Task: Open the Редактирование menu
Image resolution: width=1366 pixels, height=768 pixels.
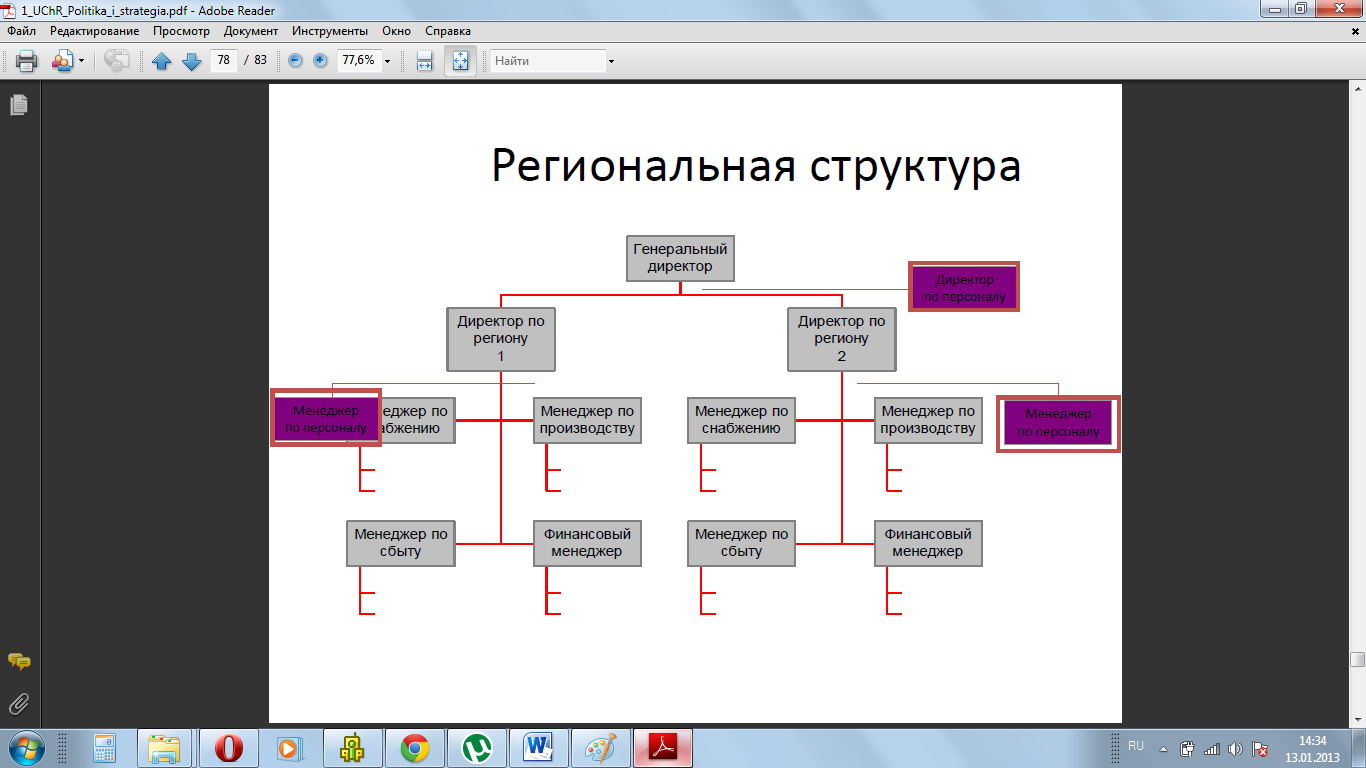Action: 95,31
